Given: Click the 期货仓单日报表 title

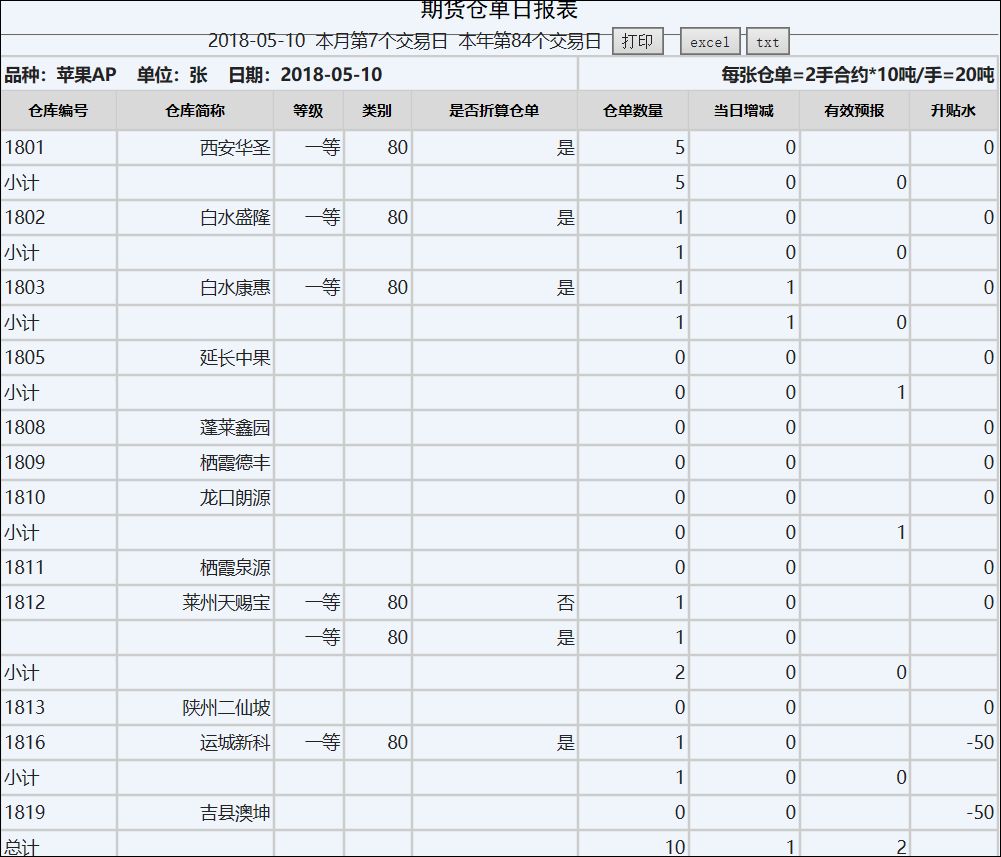Looking at the screenshot, I should click(500, 11).
